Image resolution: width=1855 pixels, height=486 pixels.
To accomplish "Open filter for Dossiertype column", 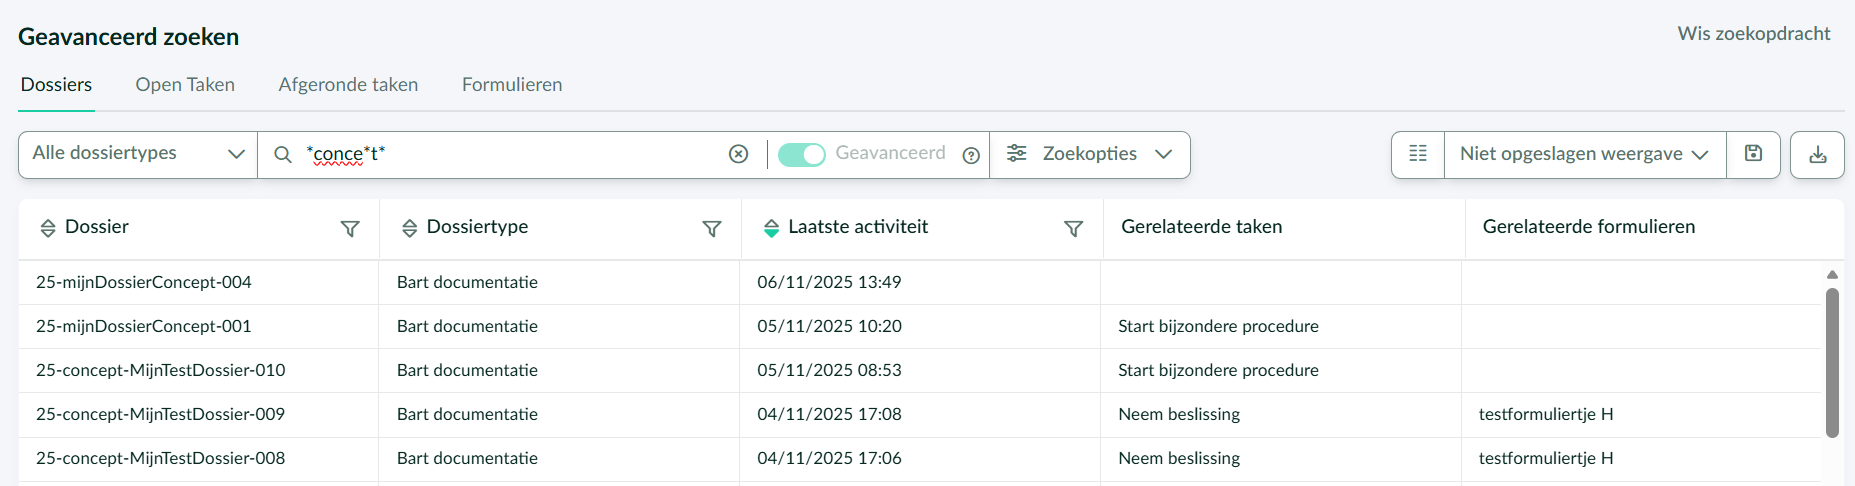I will pos(712,229).
